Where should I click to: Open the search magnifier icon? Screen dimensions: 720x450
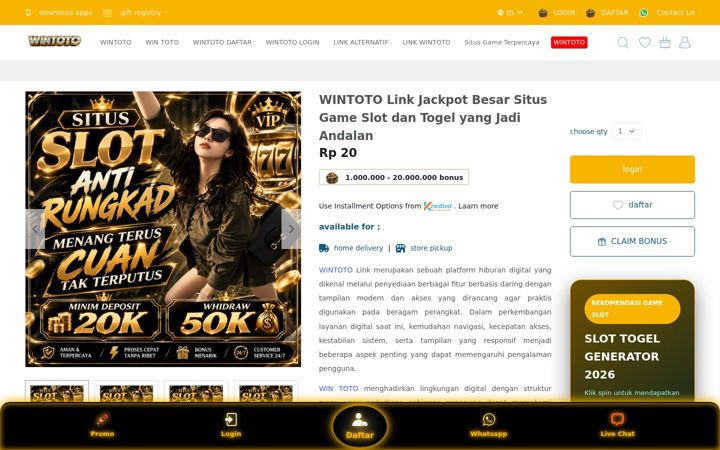[623, 43]
